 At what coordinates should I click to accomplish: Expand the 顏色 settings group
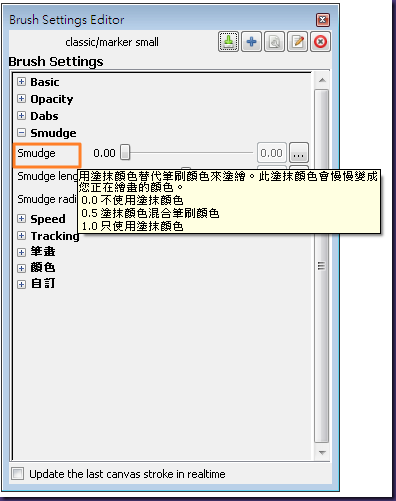tap(21, 268)
